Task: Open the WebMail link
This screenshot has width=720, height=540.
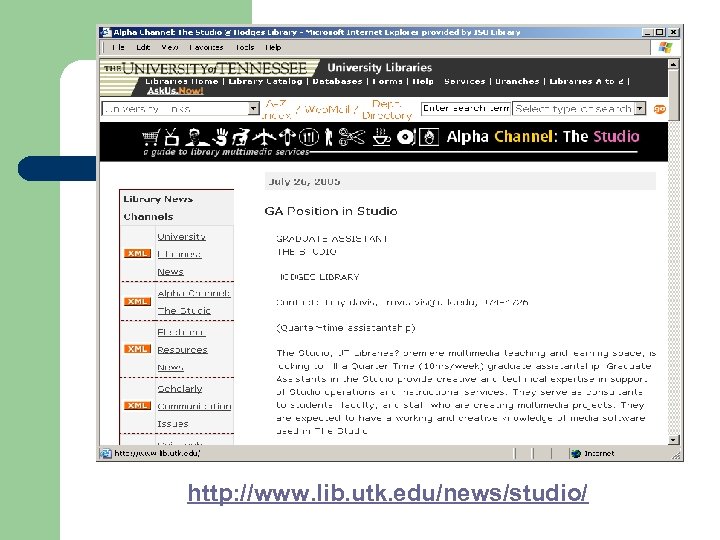Action: 326,109
